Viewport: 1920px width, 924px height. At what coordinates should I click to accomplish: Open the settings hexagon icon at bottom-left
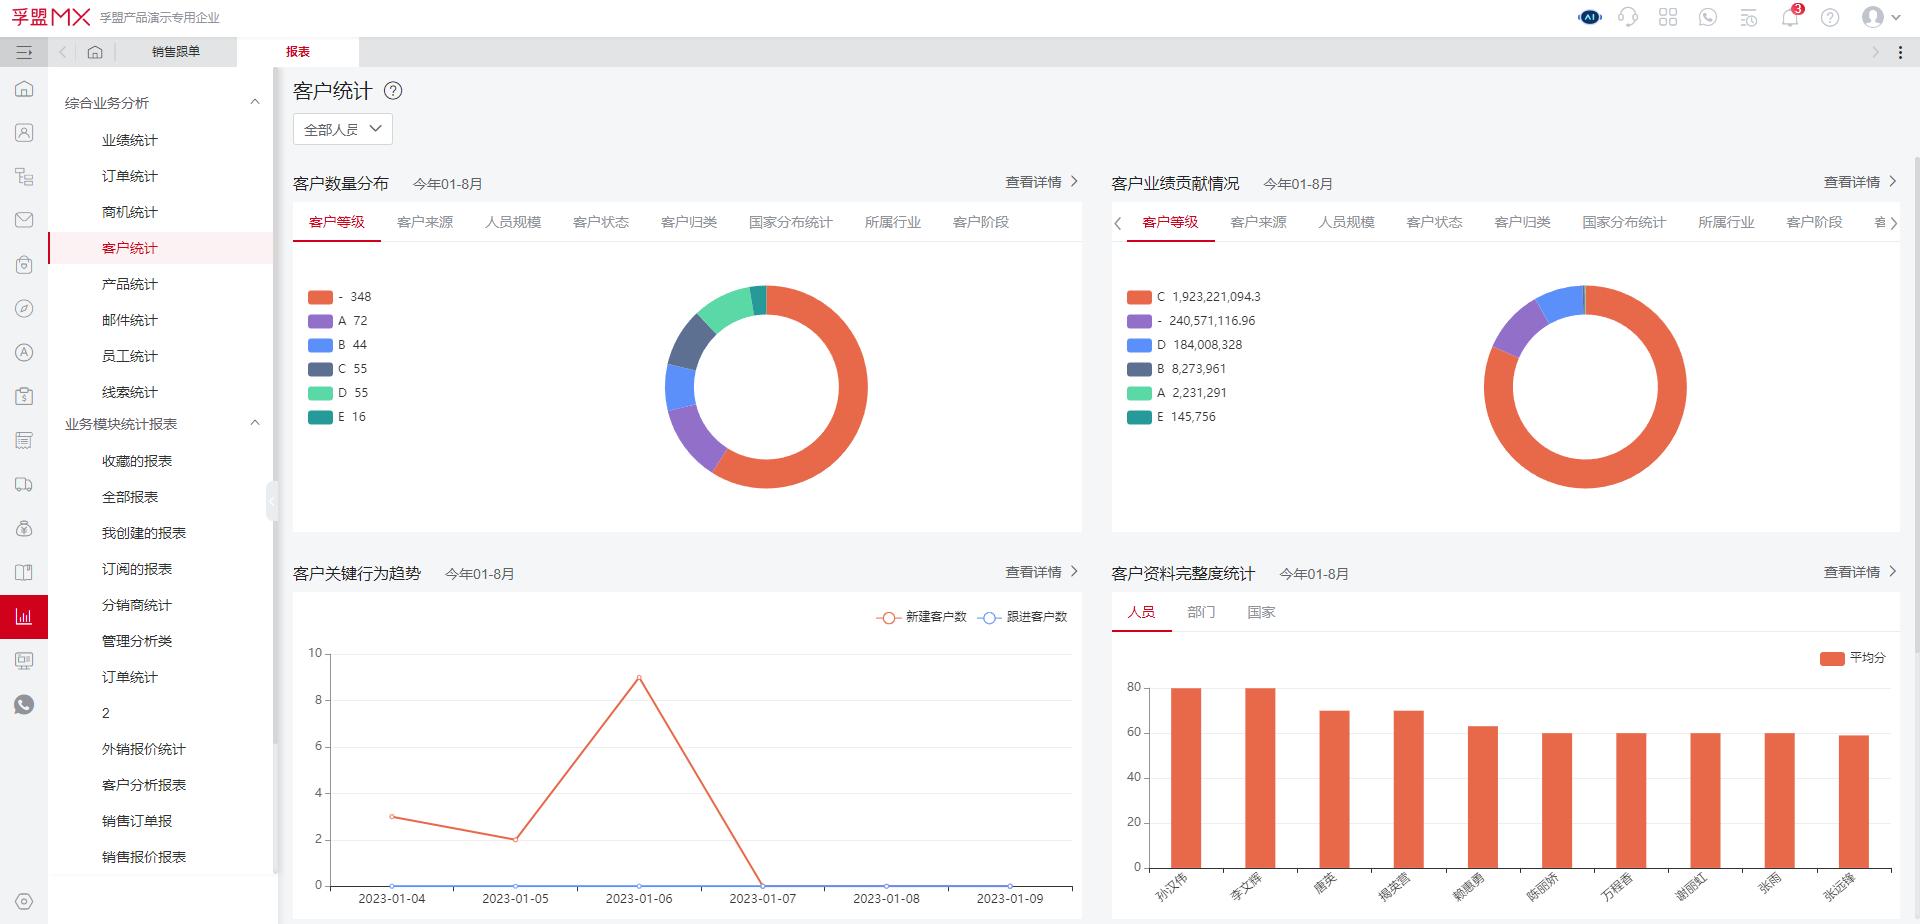pos(24,901)
